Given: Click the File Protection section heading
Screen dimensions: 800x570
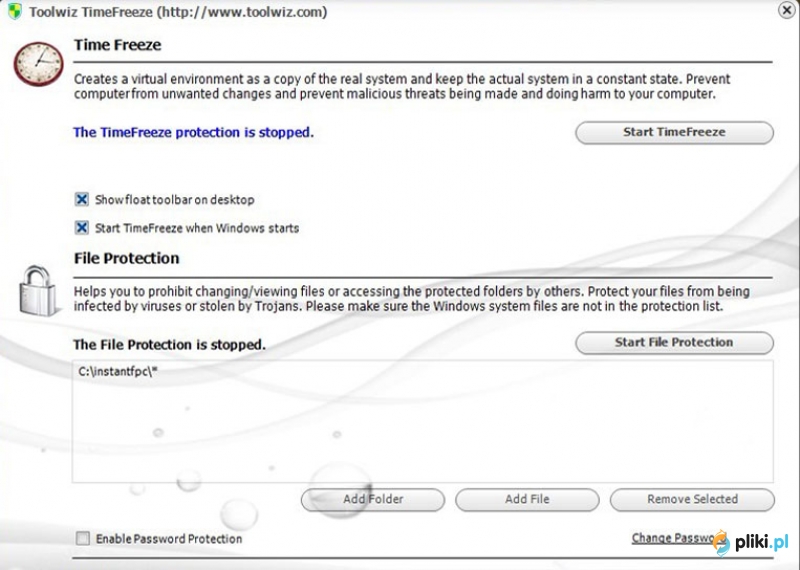Looking at the screenshot, I should tap(127, 258).
